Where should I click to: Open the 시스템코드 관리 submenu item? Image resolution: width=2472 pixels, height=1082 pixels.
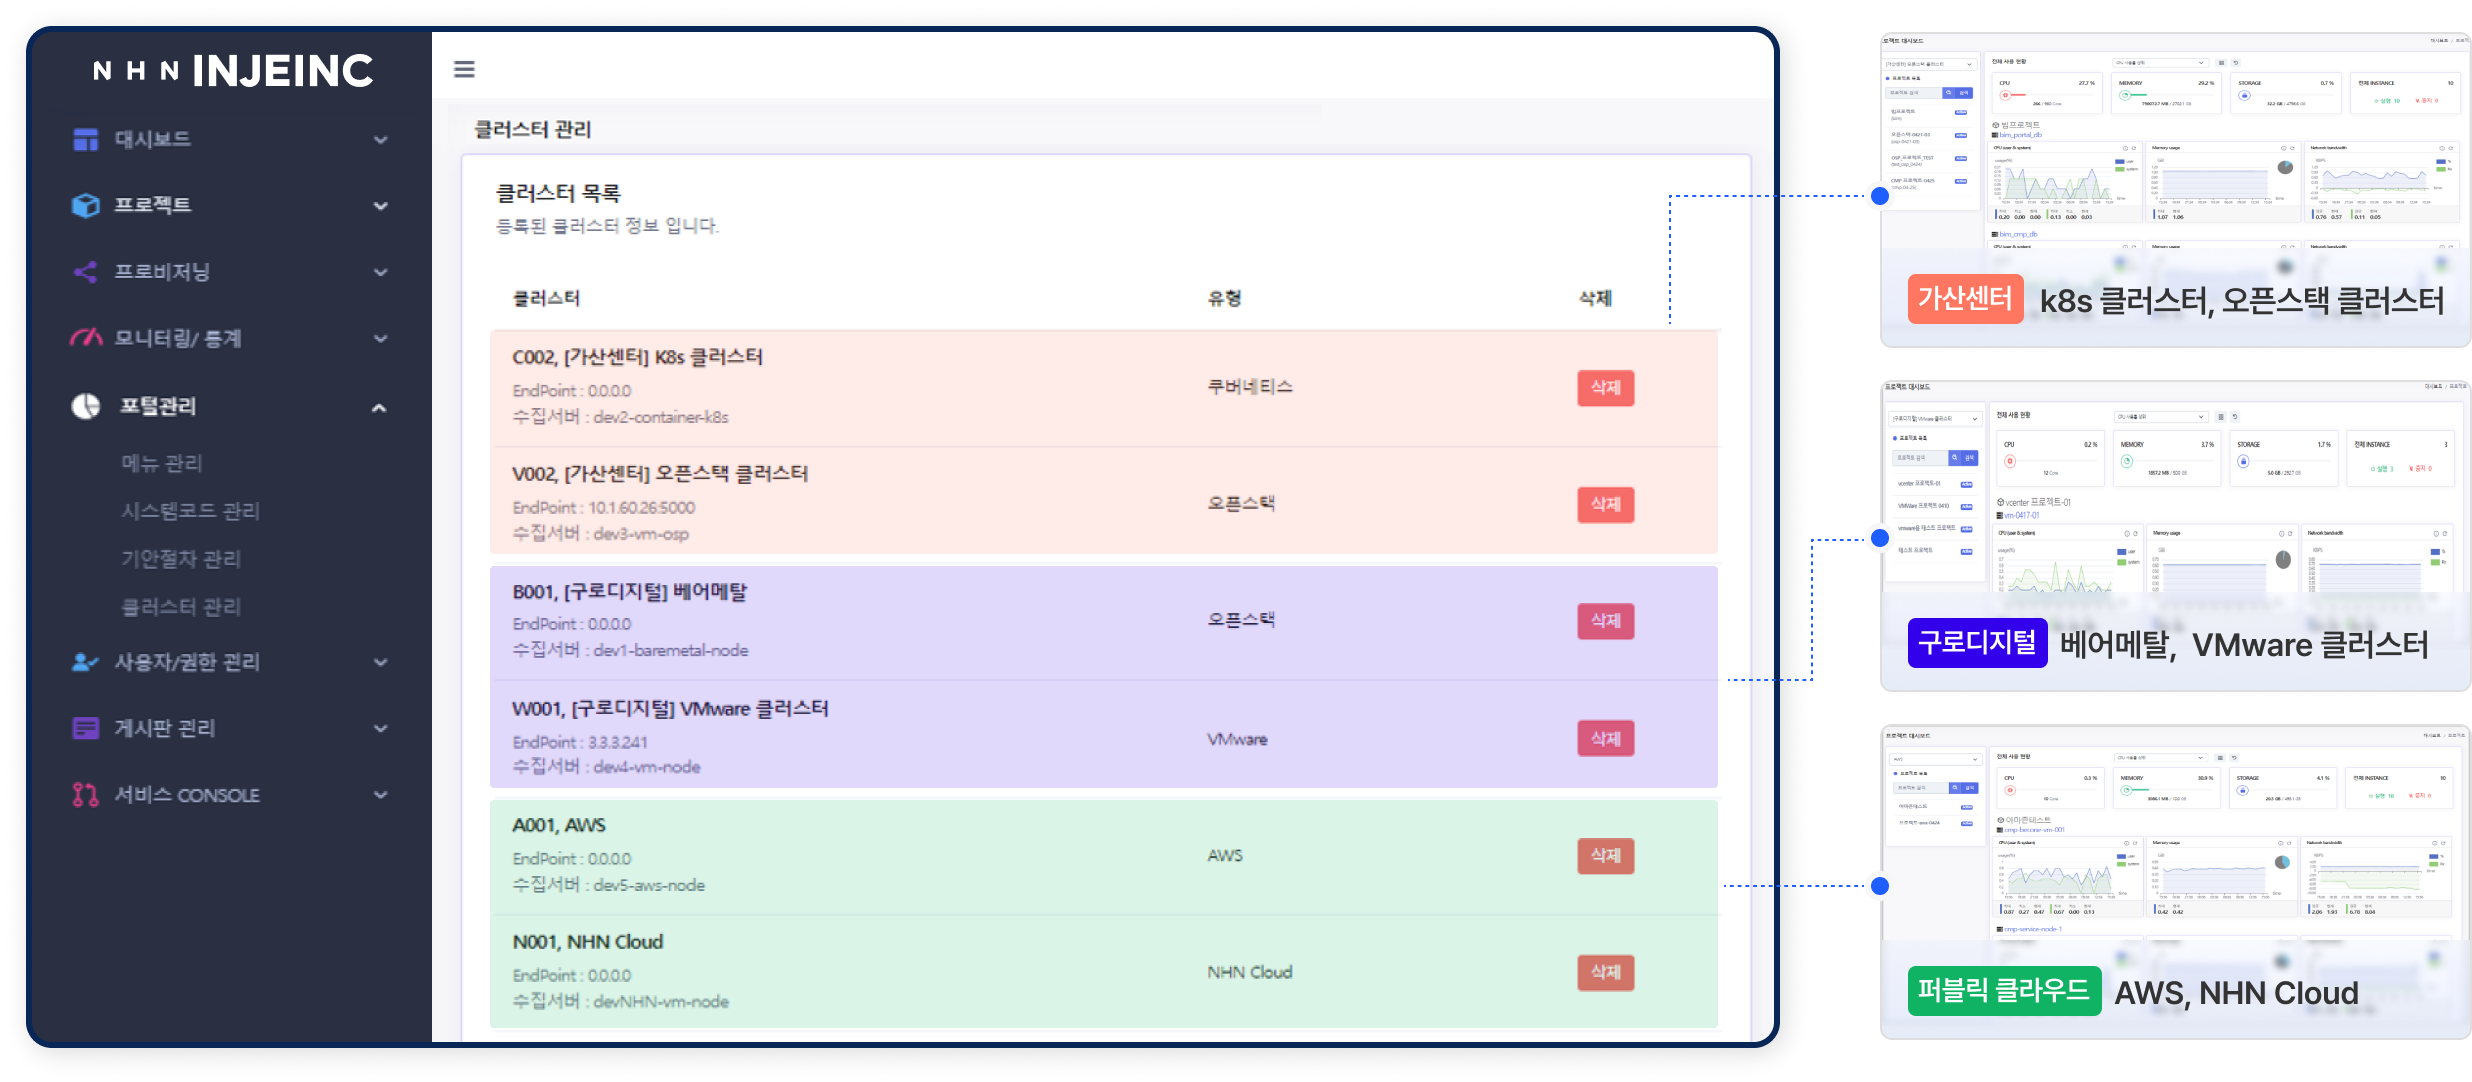190,511
